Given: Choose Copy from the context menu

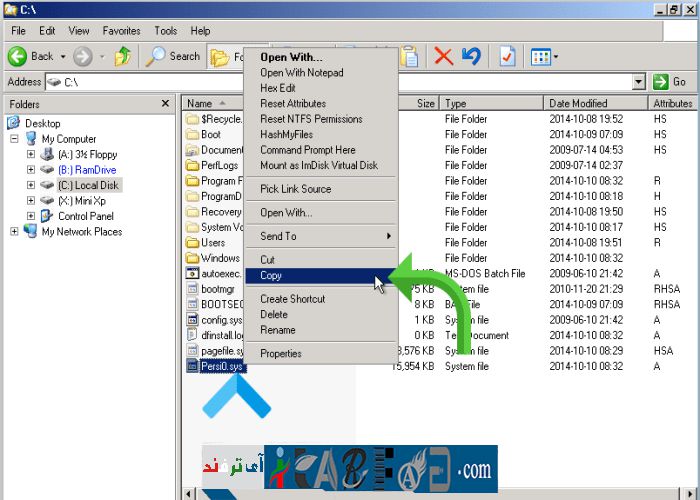Looking at the screenshot, I should pos(271,275).
